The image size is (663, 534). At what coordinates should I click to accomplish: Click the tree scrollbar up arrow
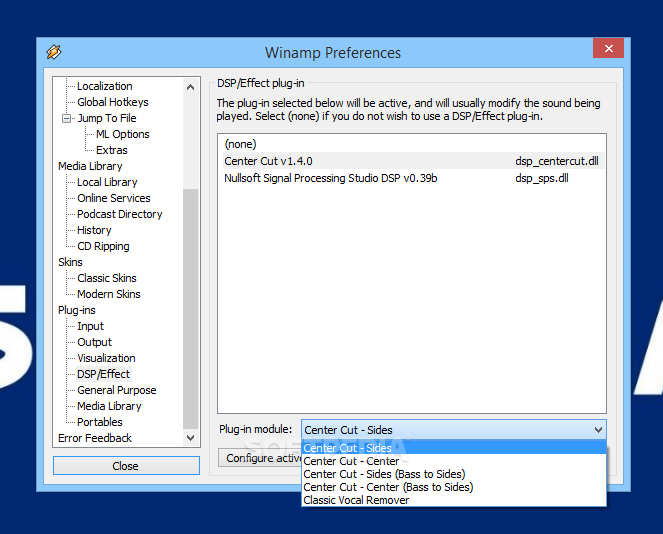point(190,87)
